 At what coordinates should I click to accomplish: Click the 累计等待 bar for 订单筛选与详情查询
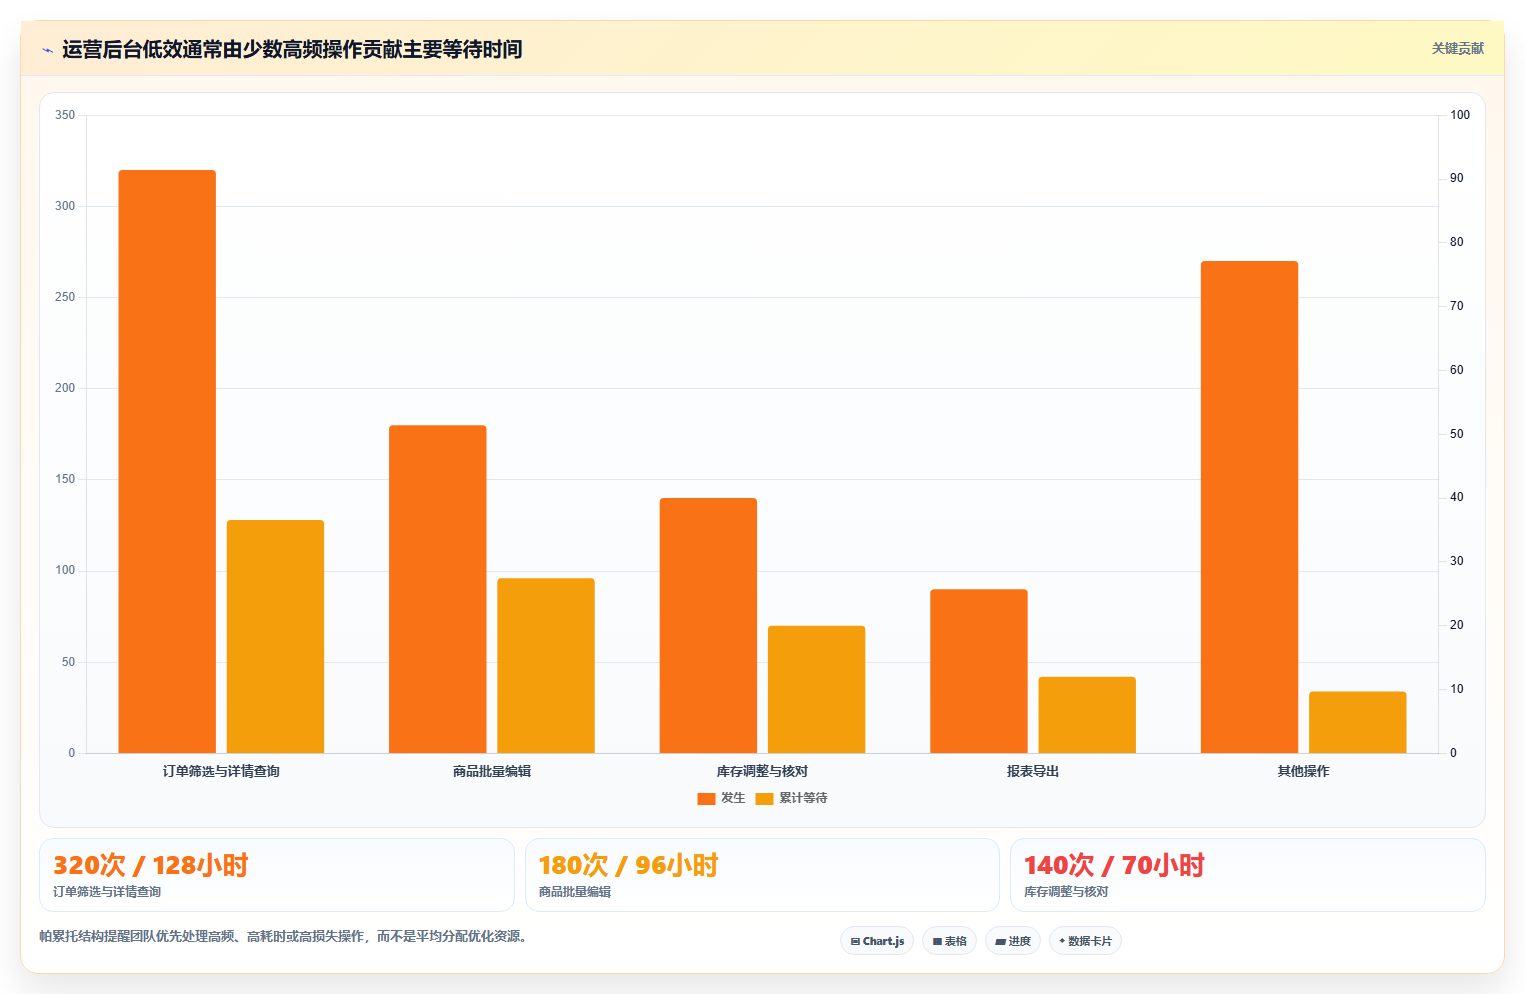pos(275,636)
